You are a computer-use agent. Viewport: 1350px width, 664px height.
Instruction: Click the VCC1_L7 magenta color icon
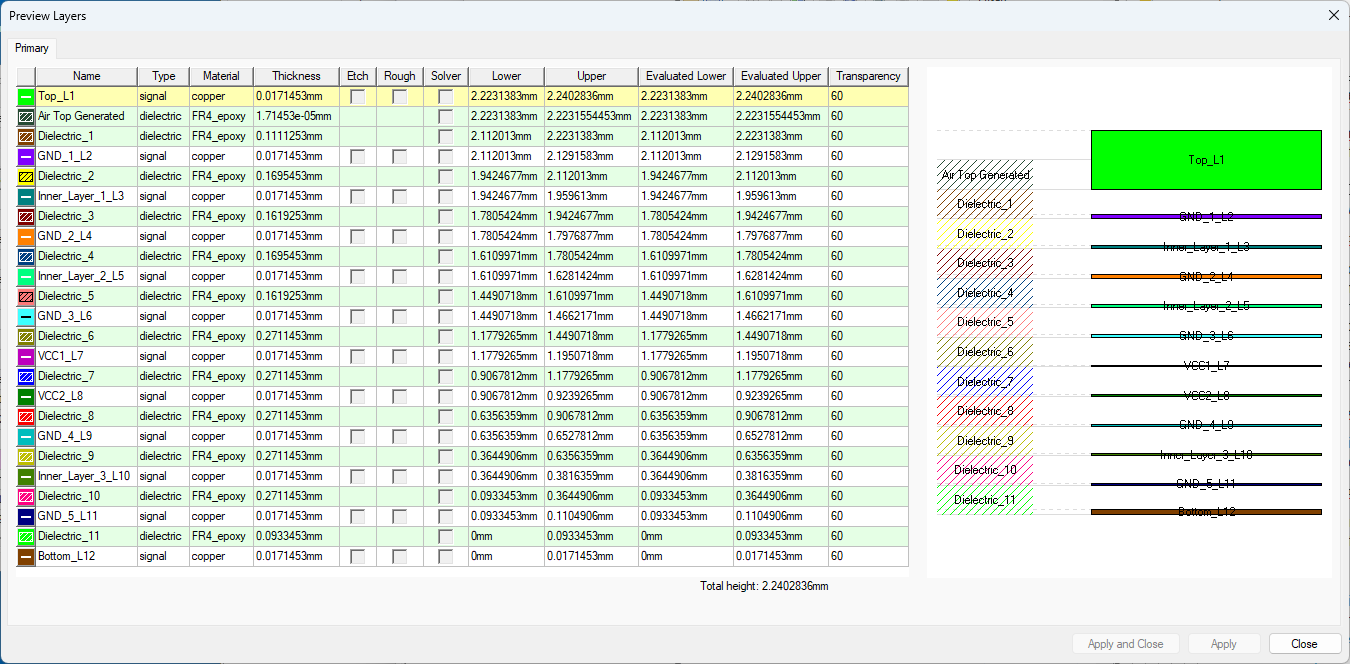click(25, 356)
